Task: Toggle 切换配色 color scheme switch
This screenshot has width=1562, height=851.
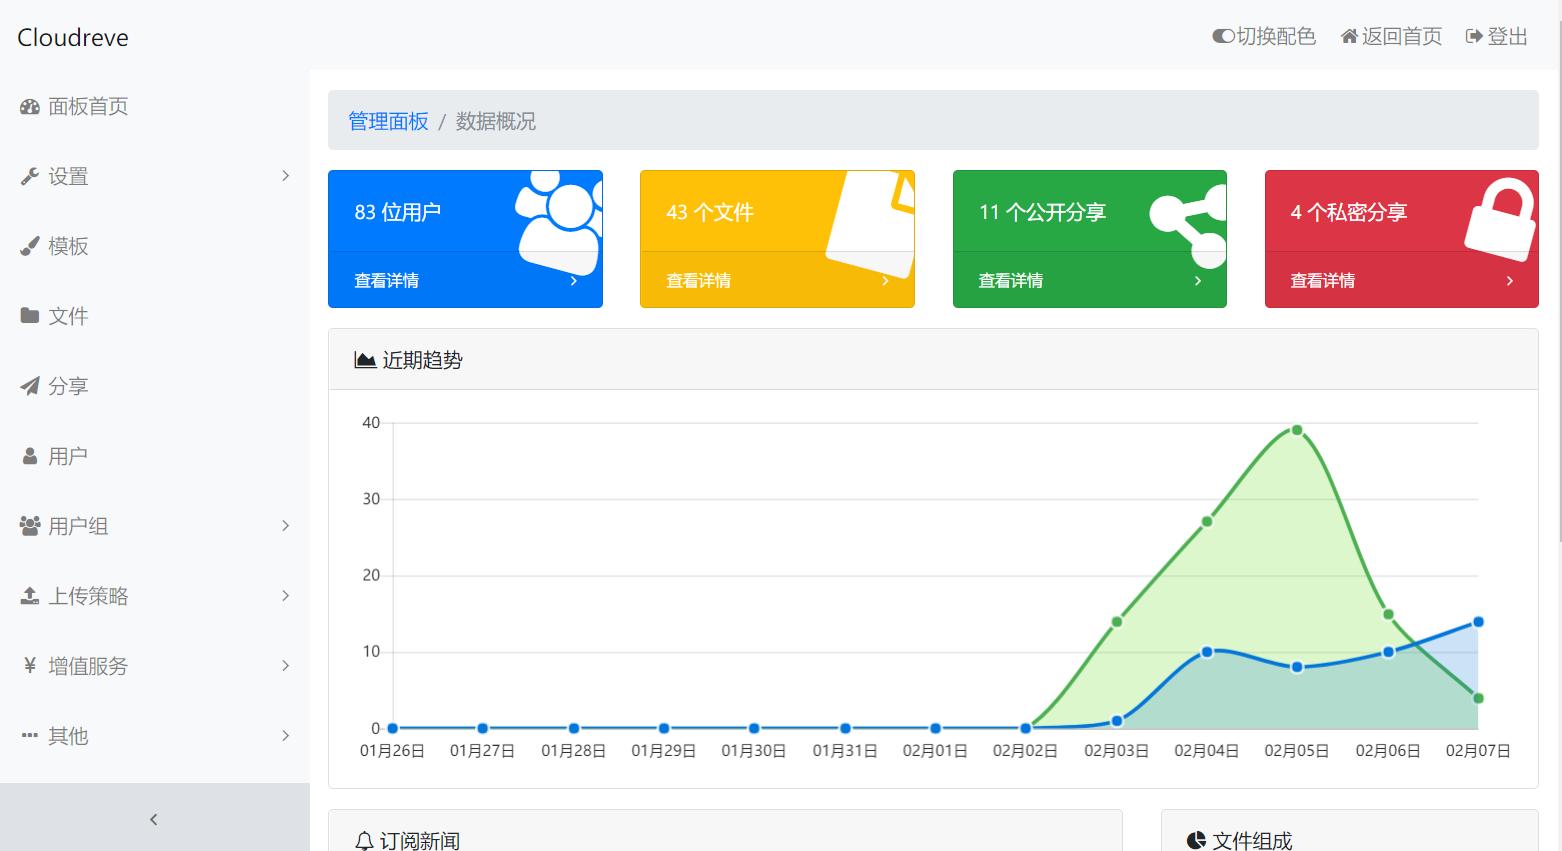Action: [1222, 36]
